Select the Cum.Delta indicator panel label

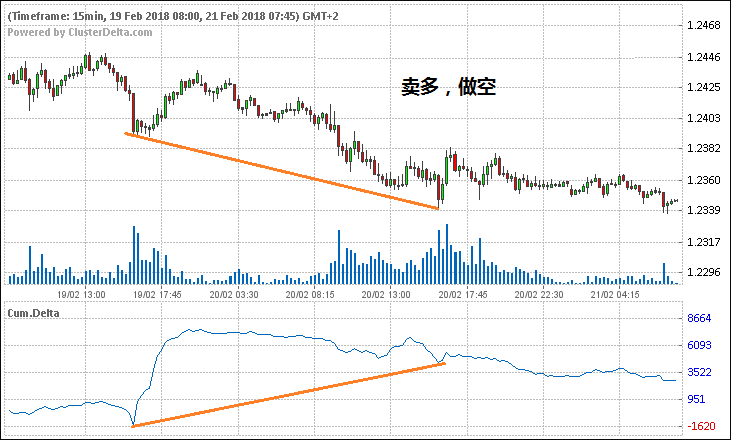click(x=34, y=312)
